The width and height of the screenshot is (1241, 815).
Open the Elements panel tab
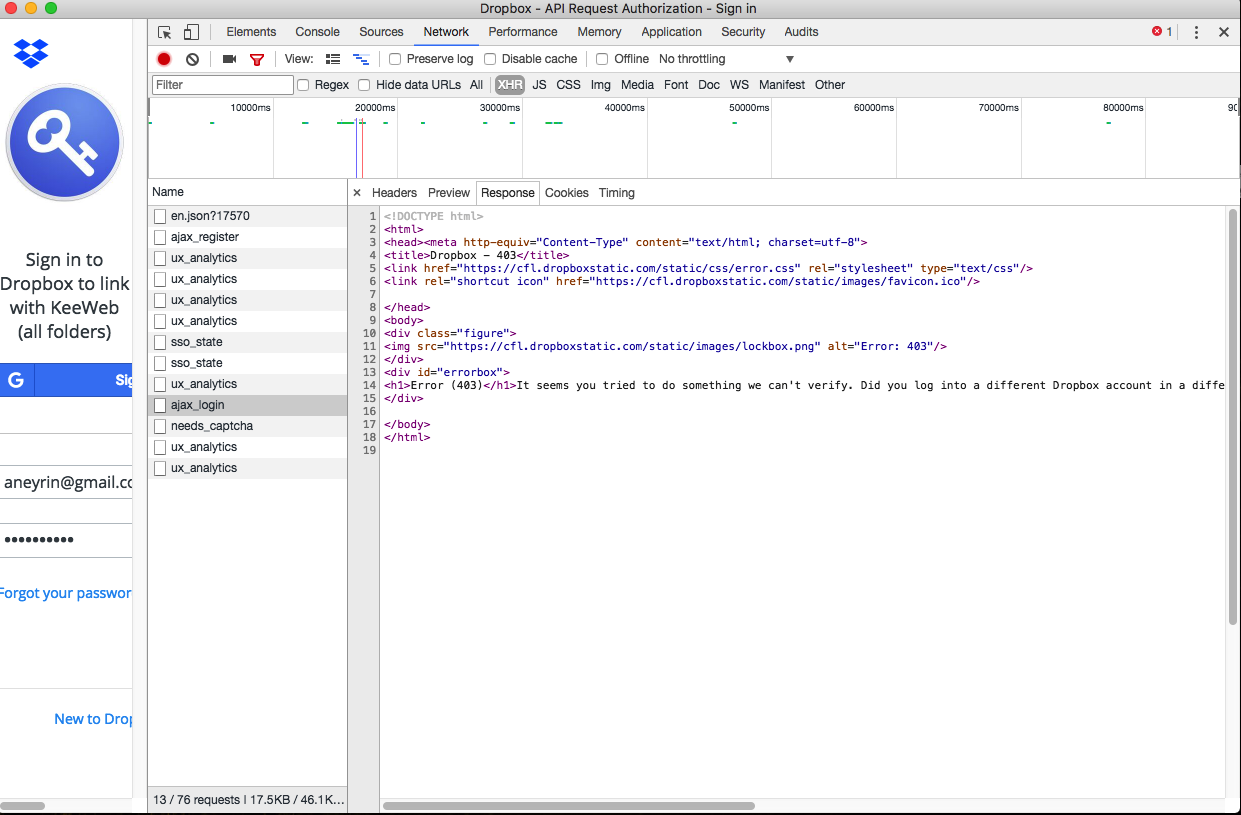pyautogui.click(x=251, y=32)
